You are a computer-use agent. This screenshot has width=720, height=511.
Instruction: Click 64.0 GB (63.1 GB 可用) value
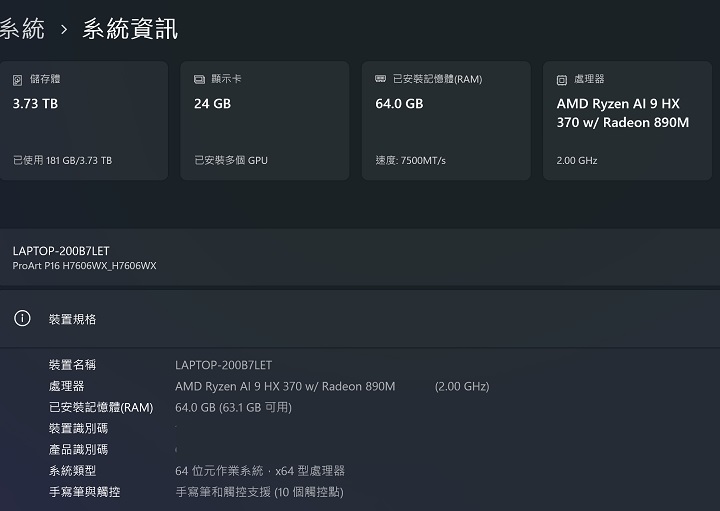click(x=233, y=407)
